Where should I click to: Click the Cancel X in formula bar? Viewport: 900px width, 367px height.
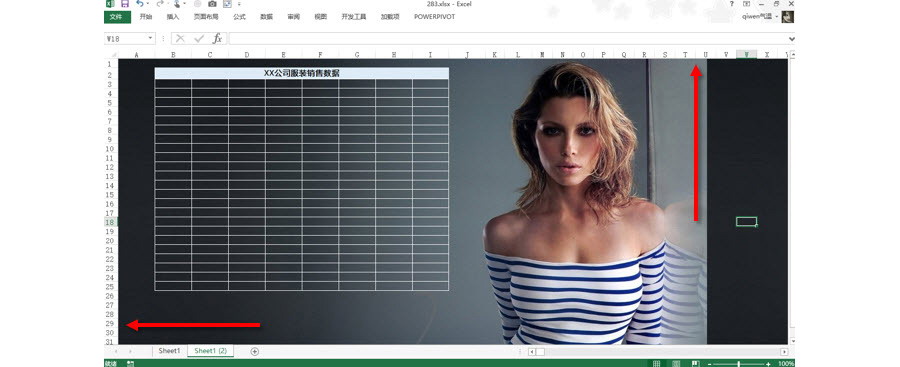click(x=180, y=38)
